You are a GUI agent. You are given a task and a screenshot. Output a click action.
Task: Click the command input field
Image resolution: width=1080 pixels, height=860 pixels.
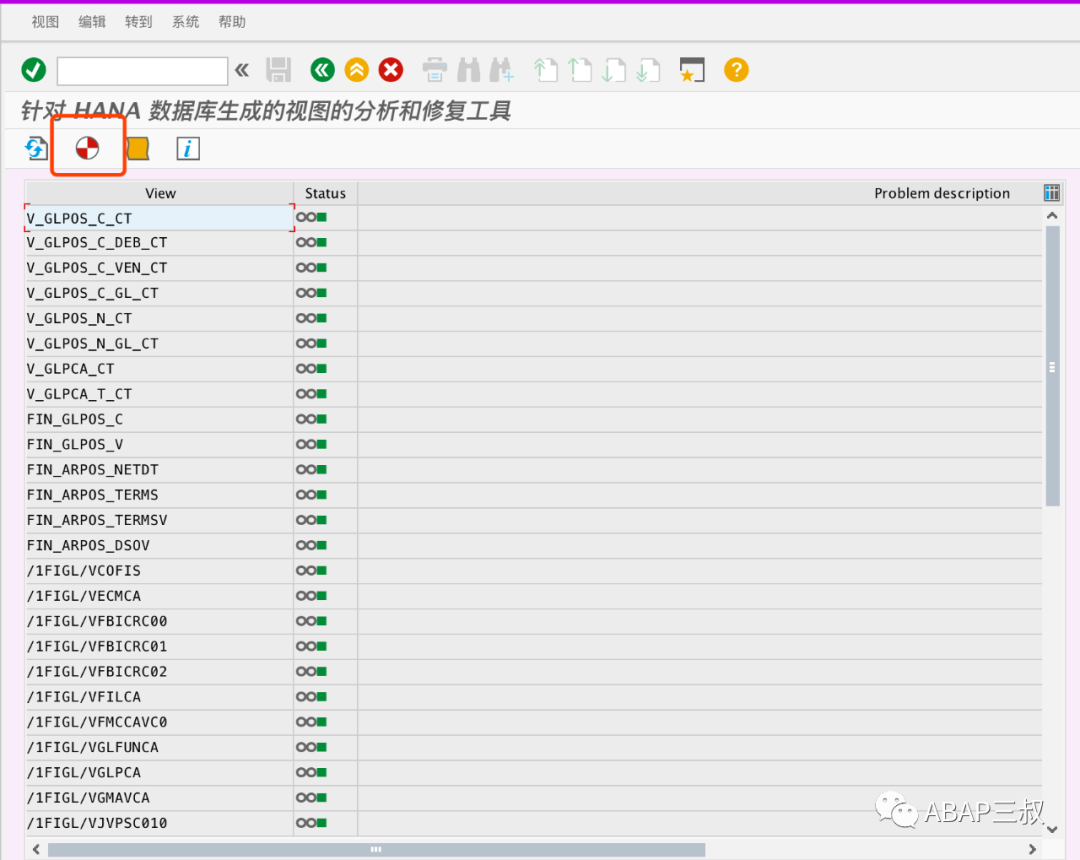pyautogui.click(x=142, y=71)
